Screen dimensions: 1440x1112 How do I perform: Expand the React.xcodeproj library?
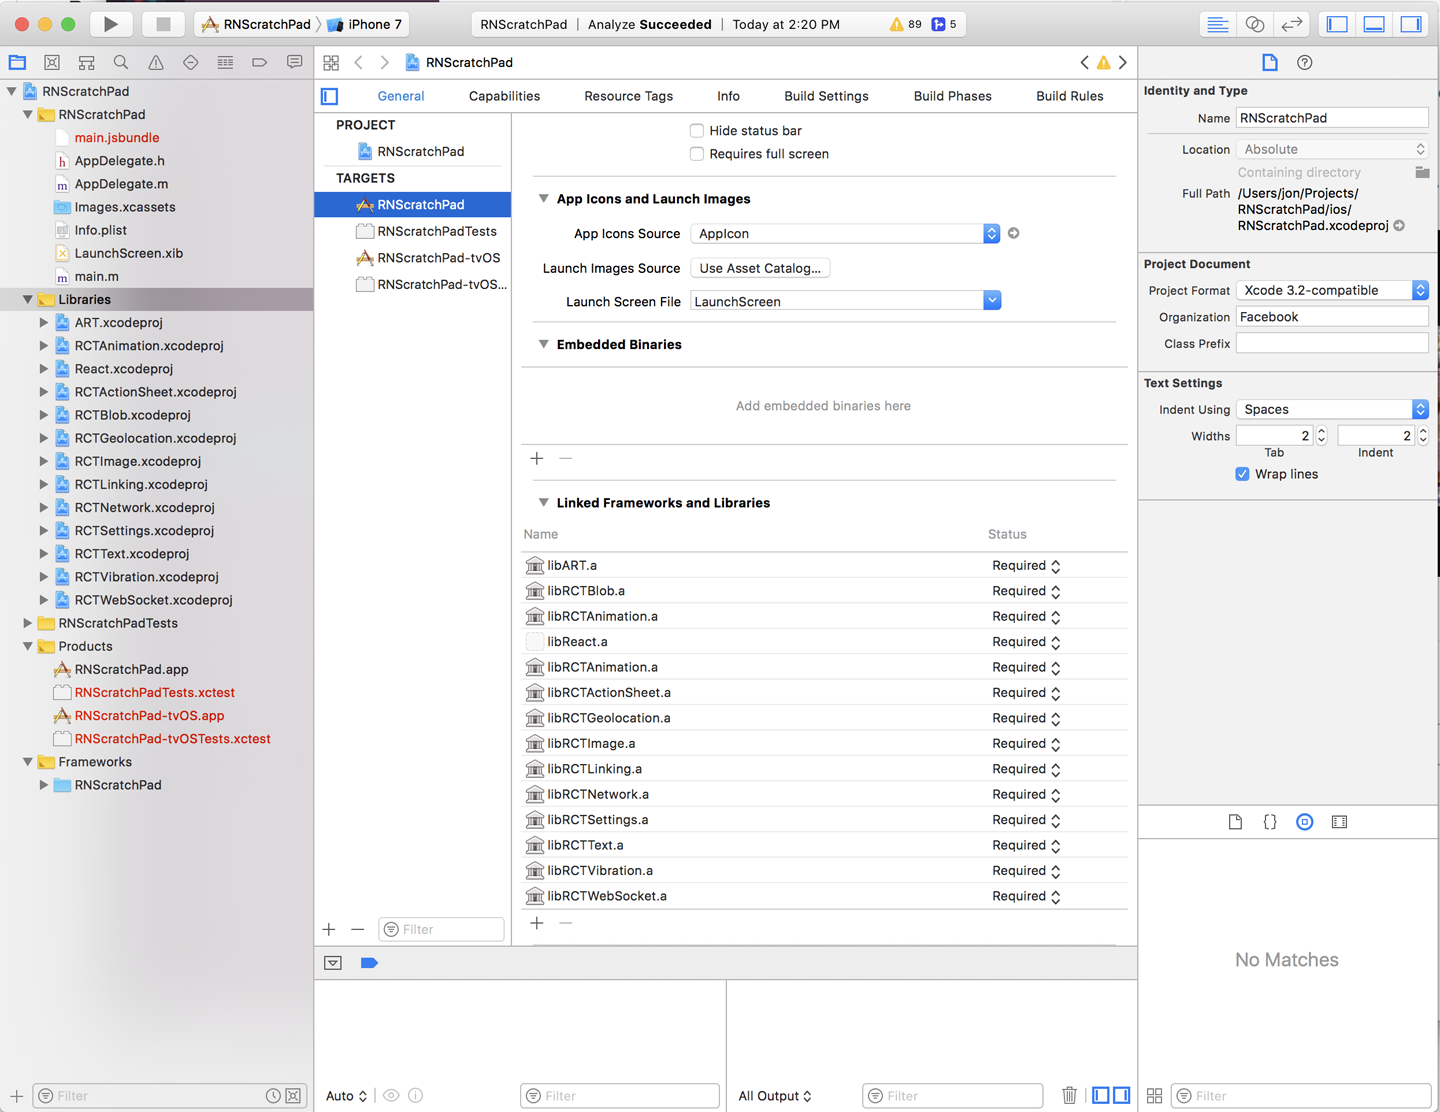click(x=42, y=368)
